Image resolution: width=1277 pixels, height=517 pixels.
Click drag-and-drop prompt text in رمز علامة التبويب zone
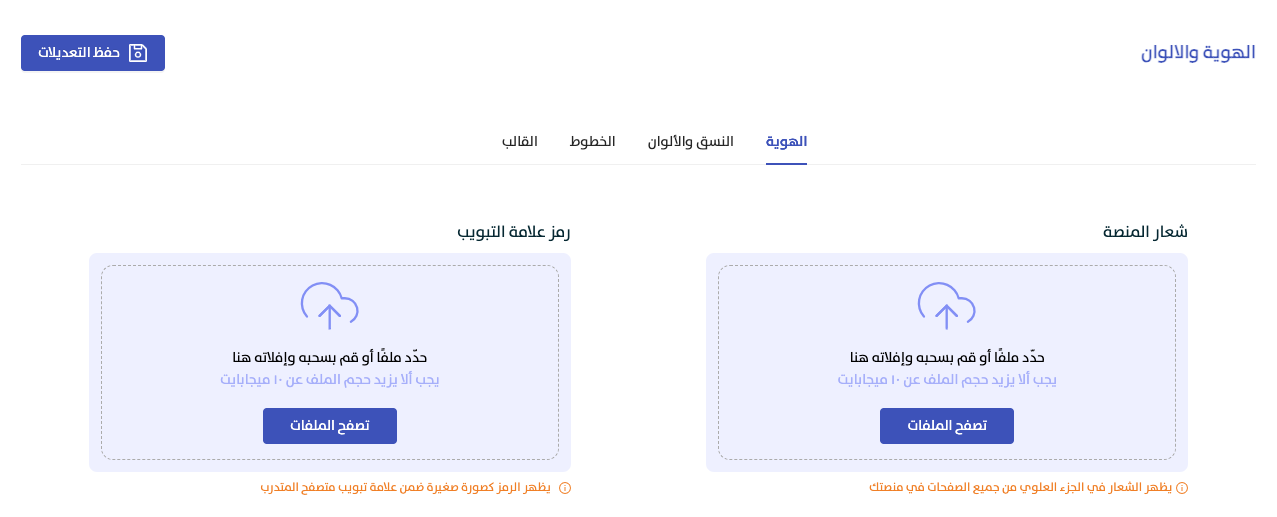click(330, 357)
